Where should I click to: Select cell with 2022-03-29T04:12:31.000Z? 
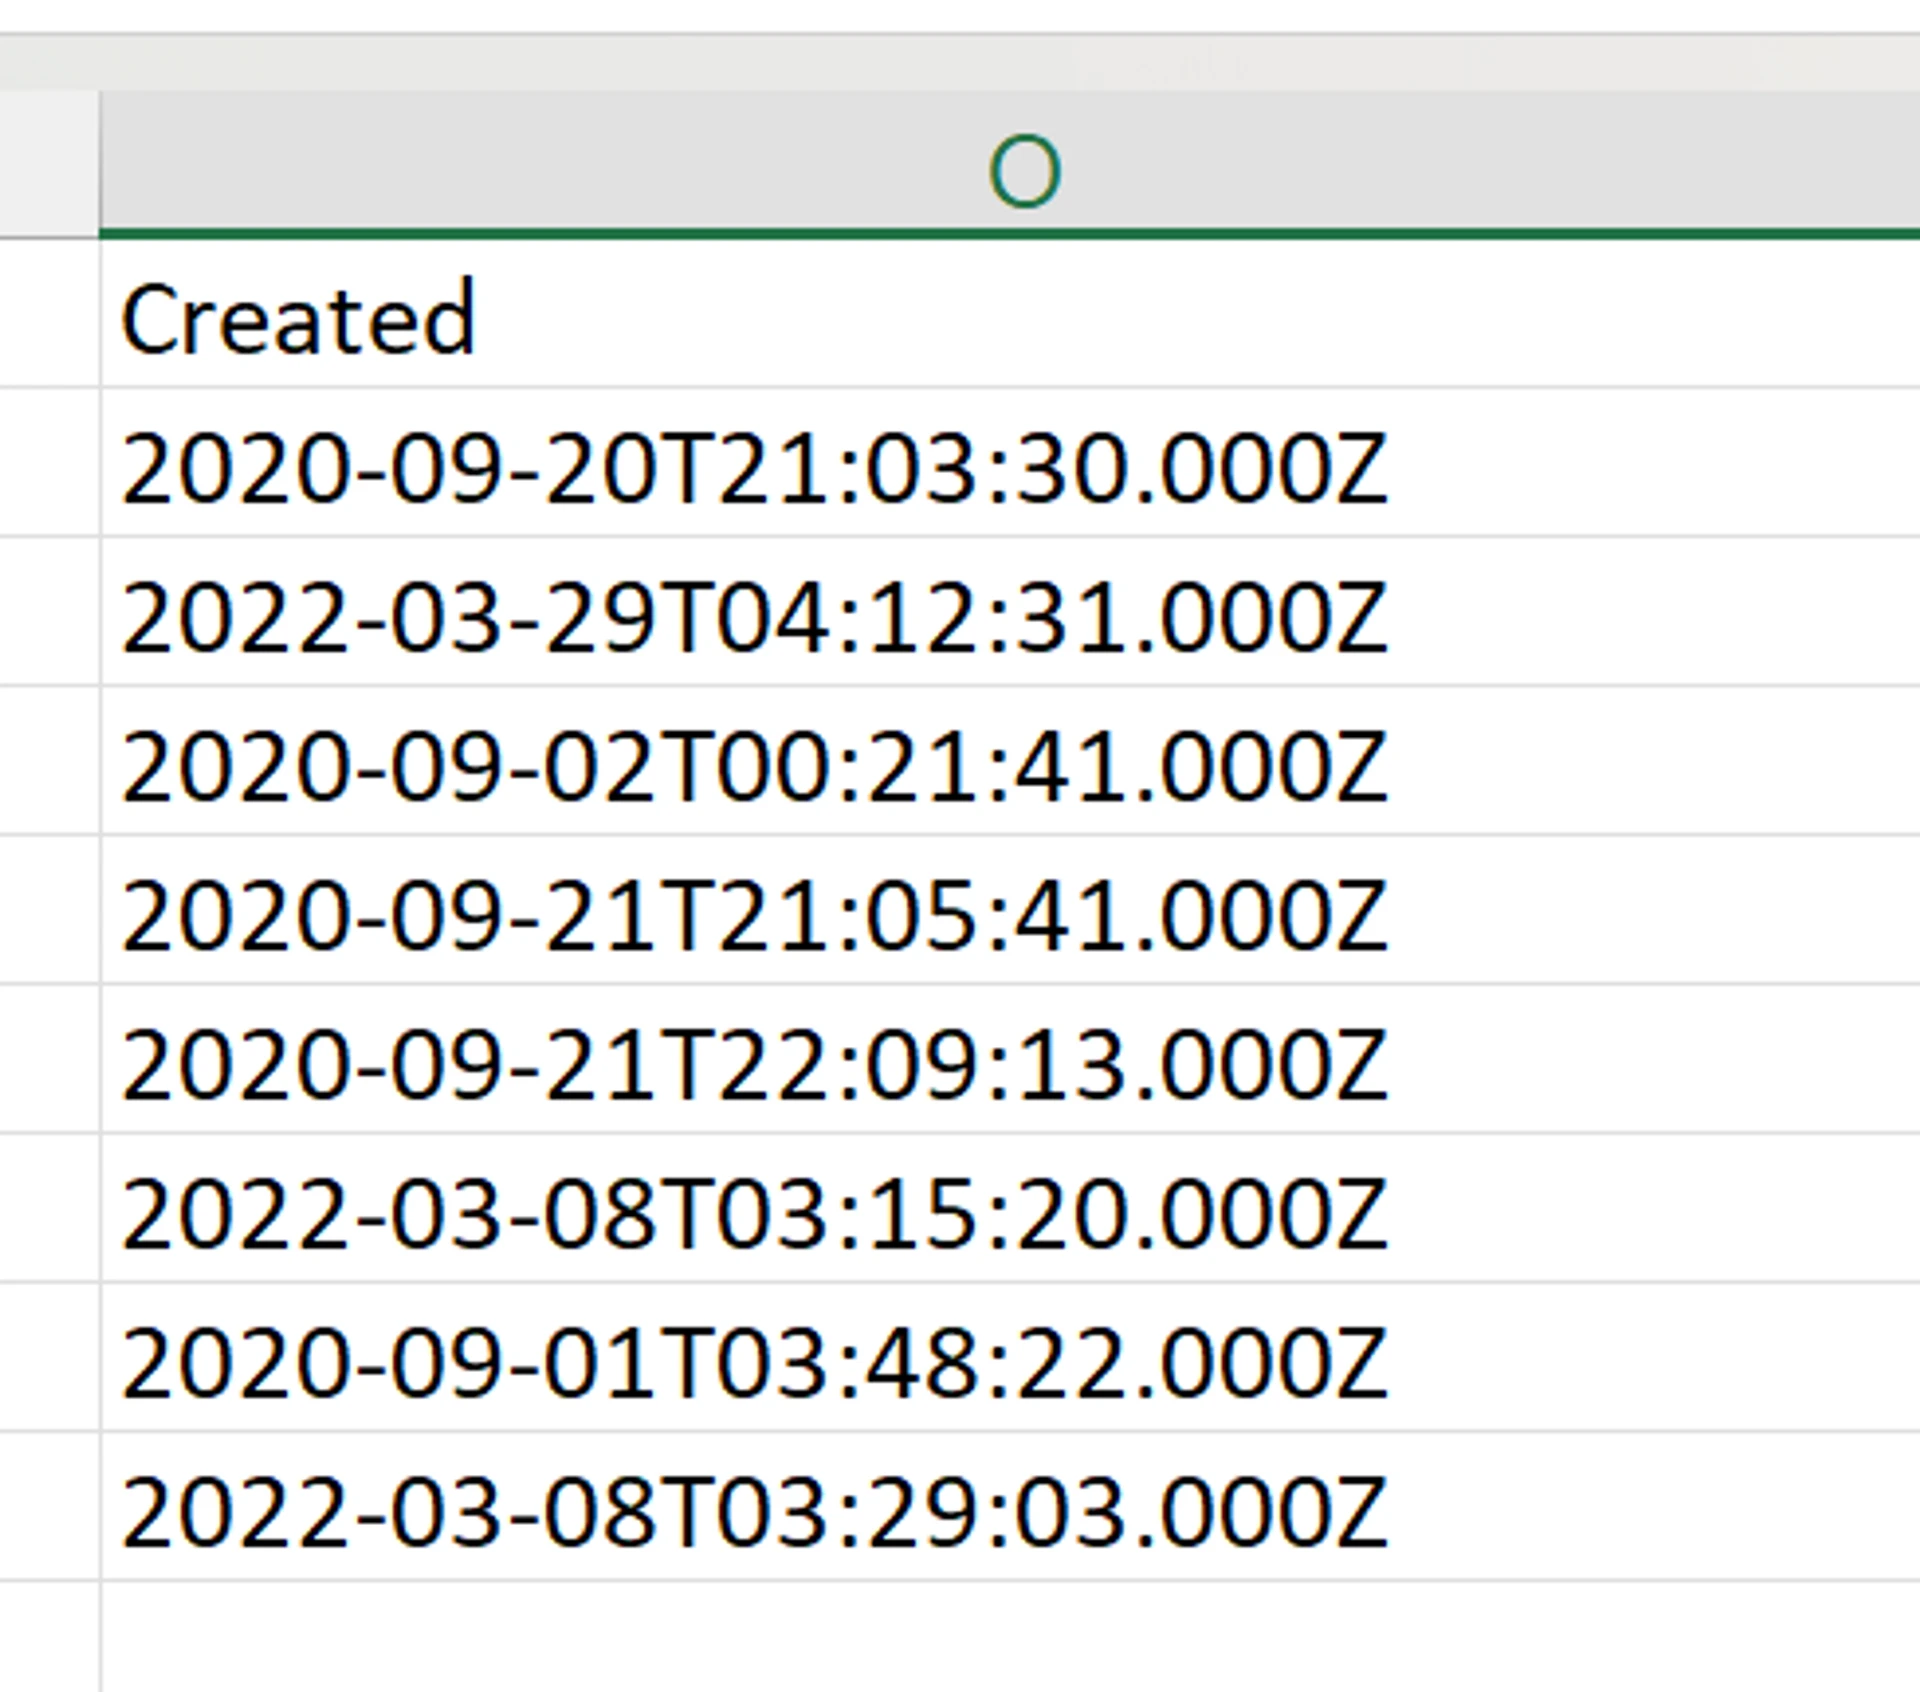coord(754,616)
